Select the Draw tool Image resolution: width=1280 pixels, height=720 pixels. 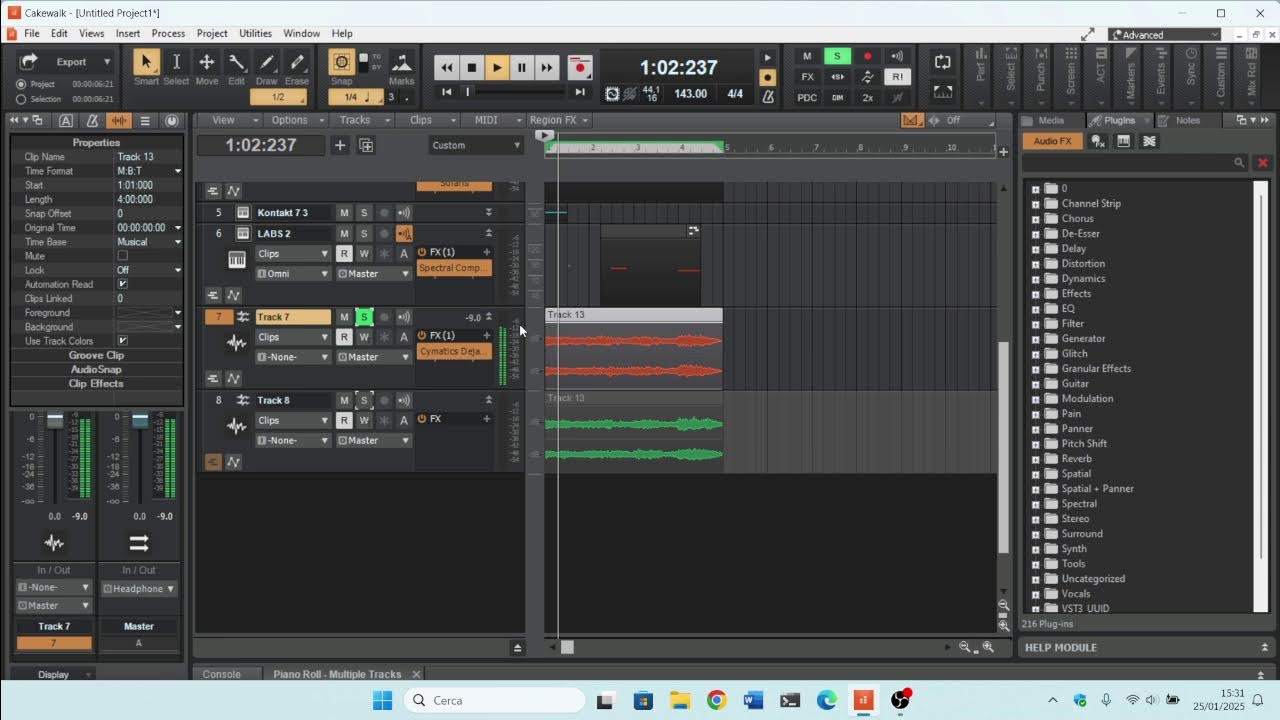click(267, 63)
